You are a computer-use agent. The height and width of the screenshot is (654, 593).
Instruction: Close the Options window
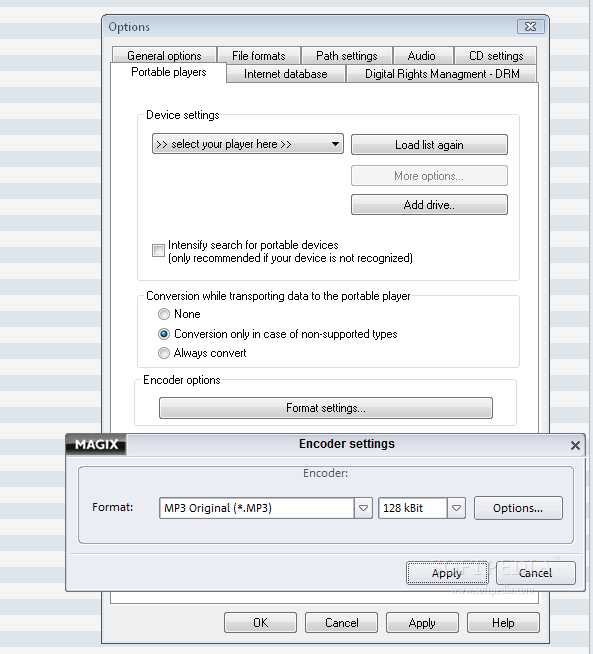click(x=530, y=27)
